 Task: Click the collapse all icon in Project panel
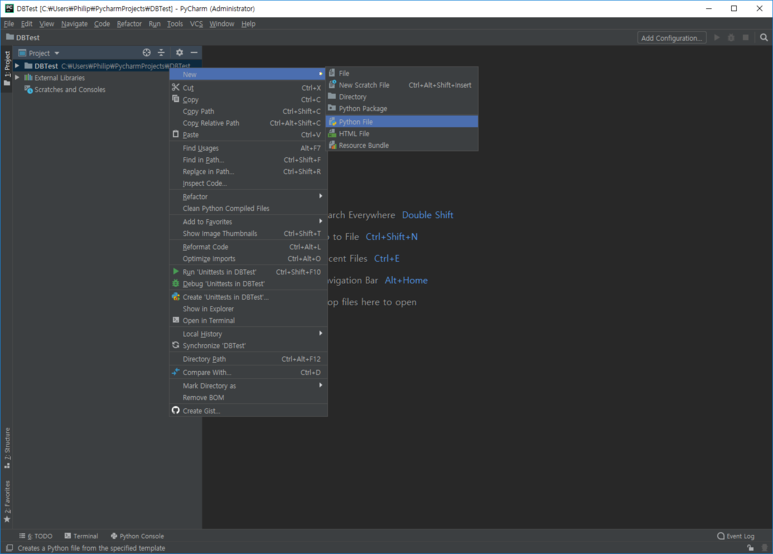[161, 53]
